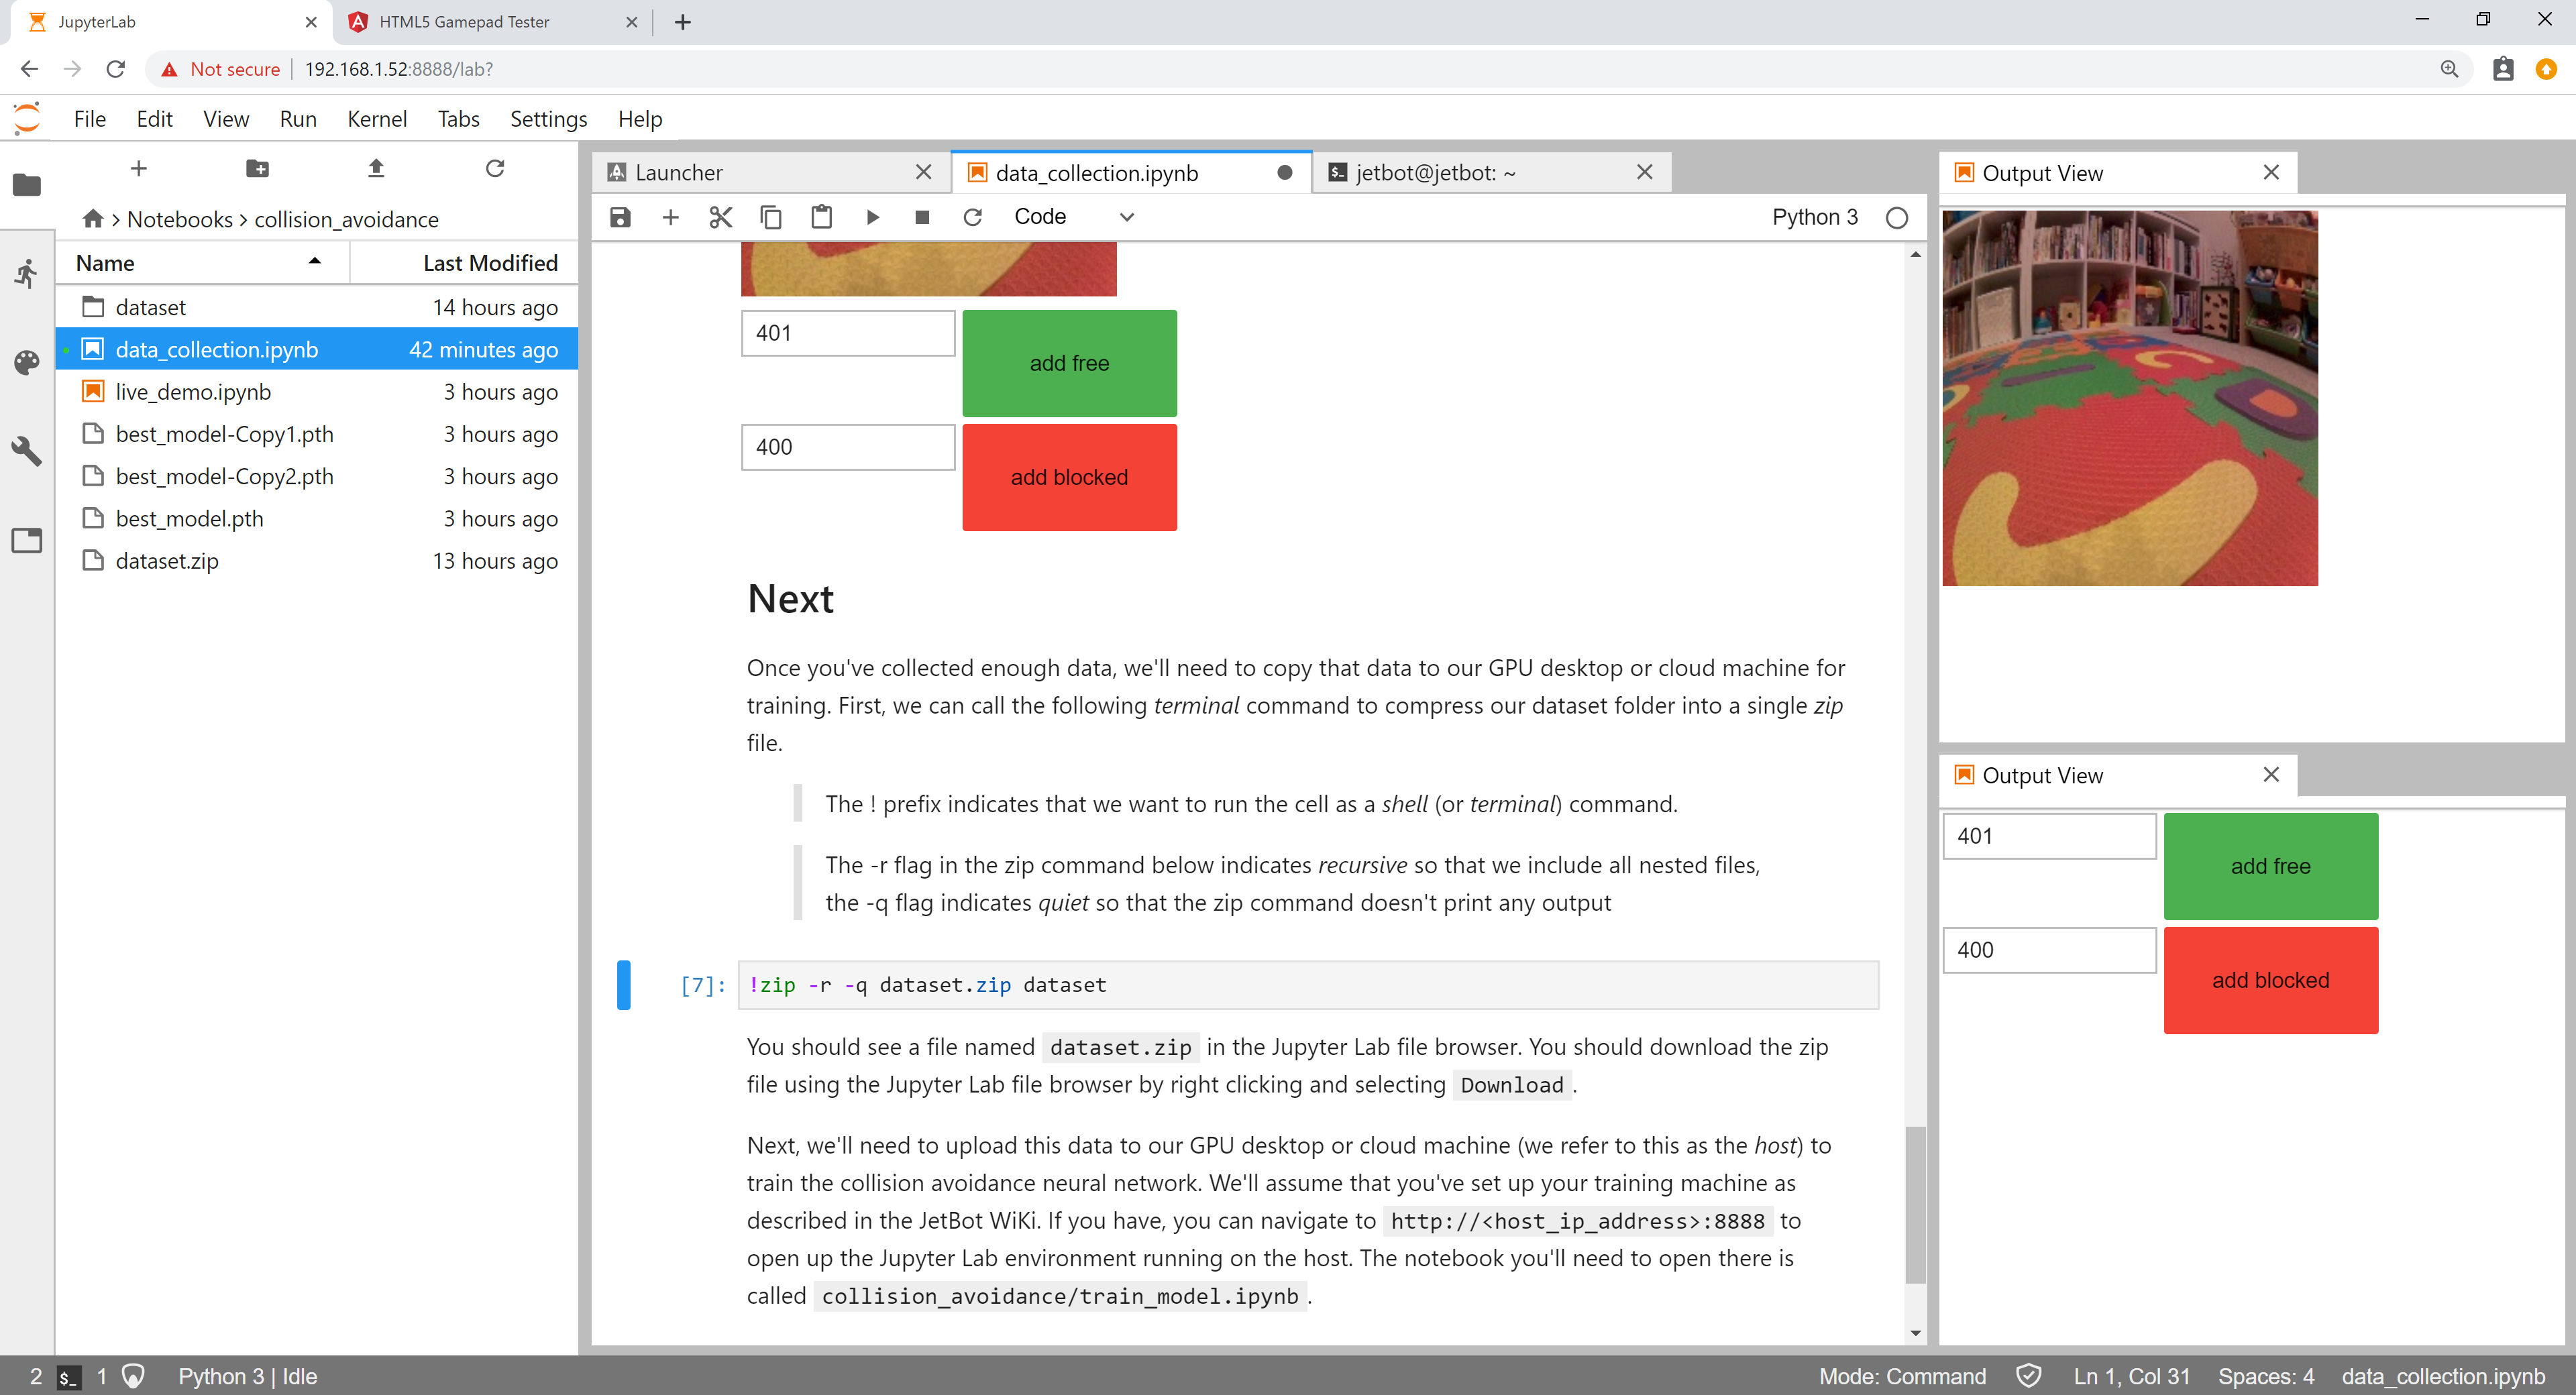The height and width of the screenshot is (1395, 2576).
Task: Save the notebook with the floppy disk icon
Action: click(x=620, y=217)
